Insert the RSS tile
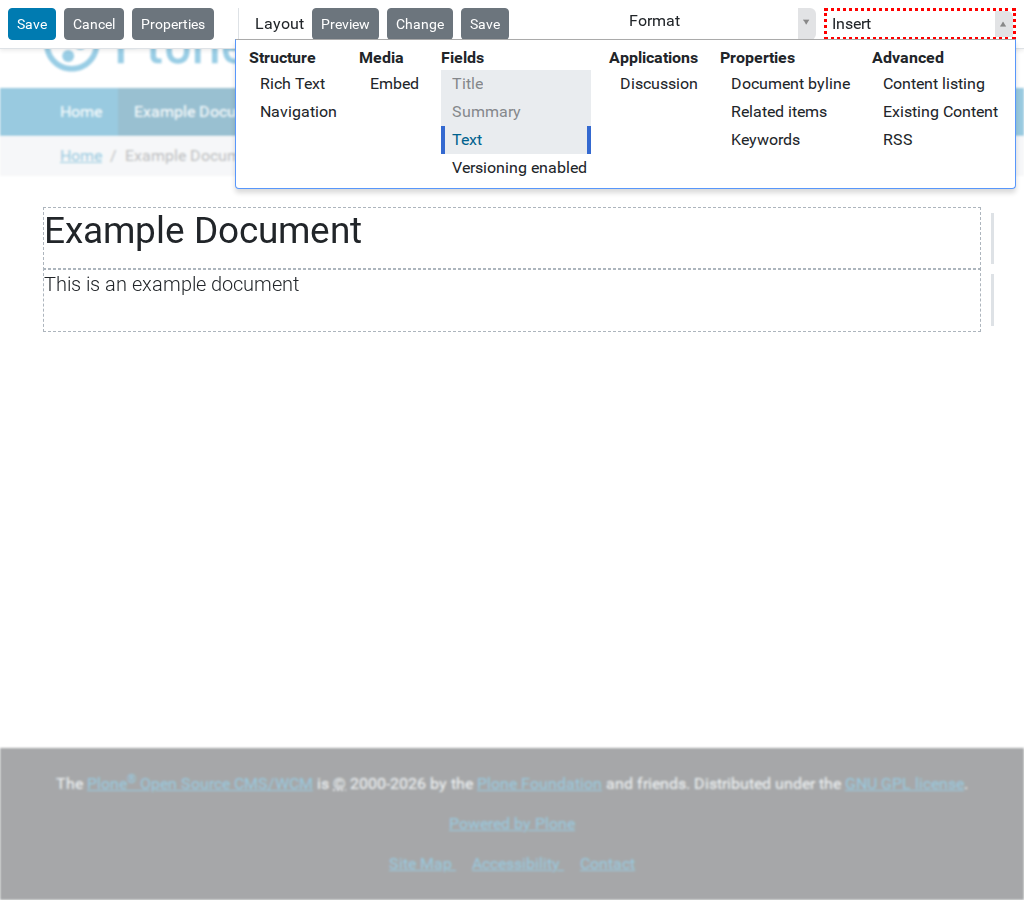Image resolution: width=1024 pixels, height=900 pixels. point(898,140)
